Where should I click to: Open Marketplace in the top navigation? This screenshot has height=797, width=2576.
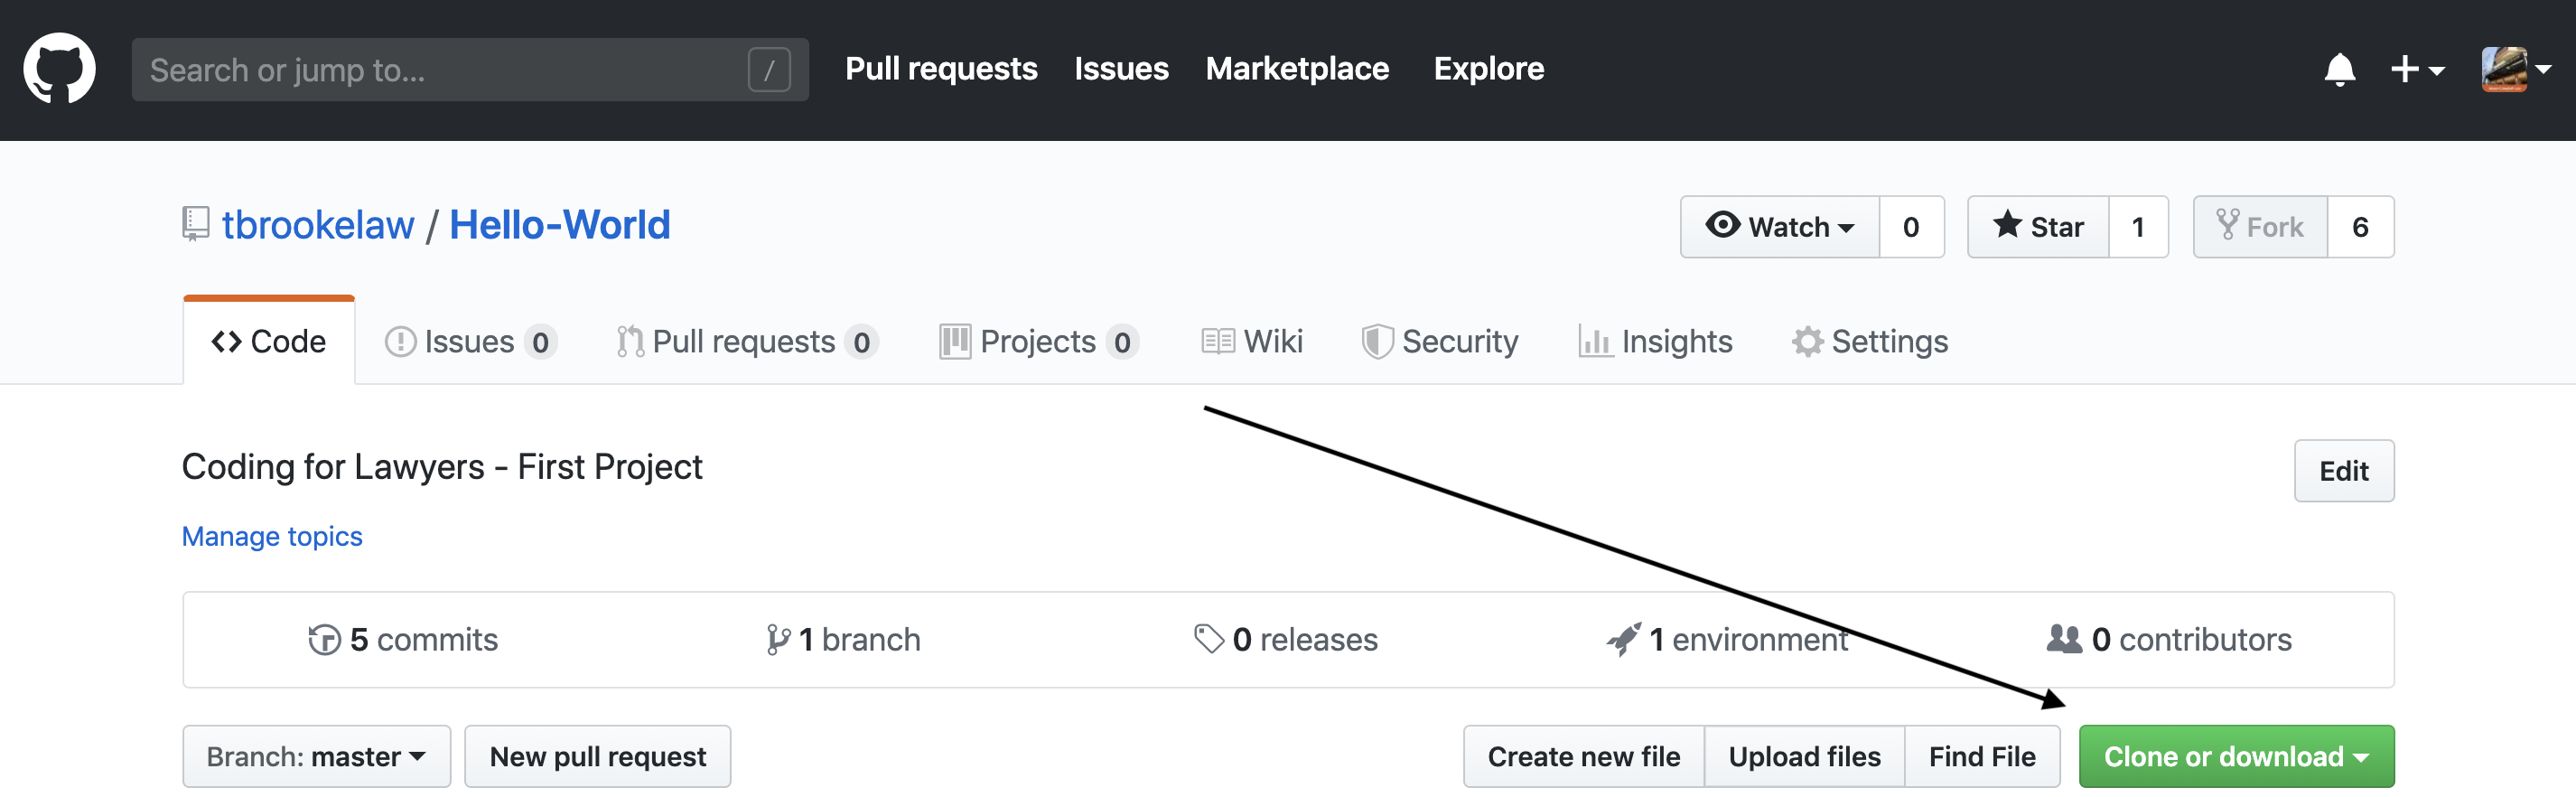point(1297,68)
